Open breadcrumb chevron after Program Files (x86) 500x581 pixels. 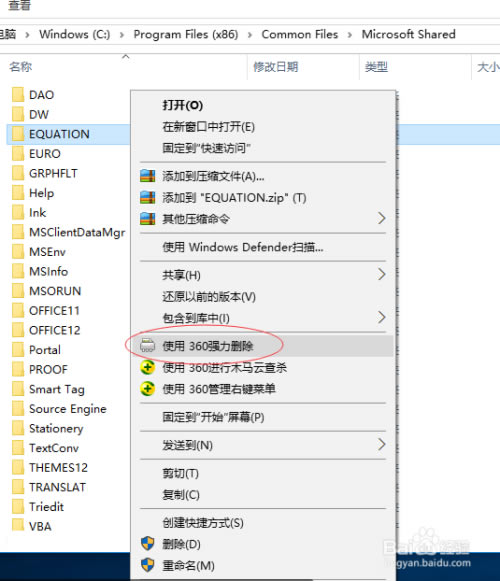tap(250, 35)
